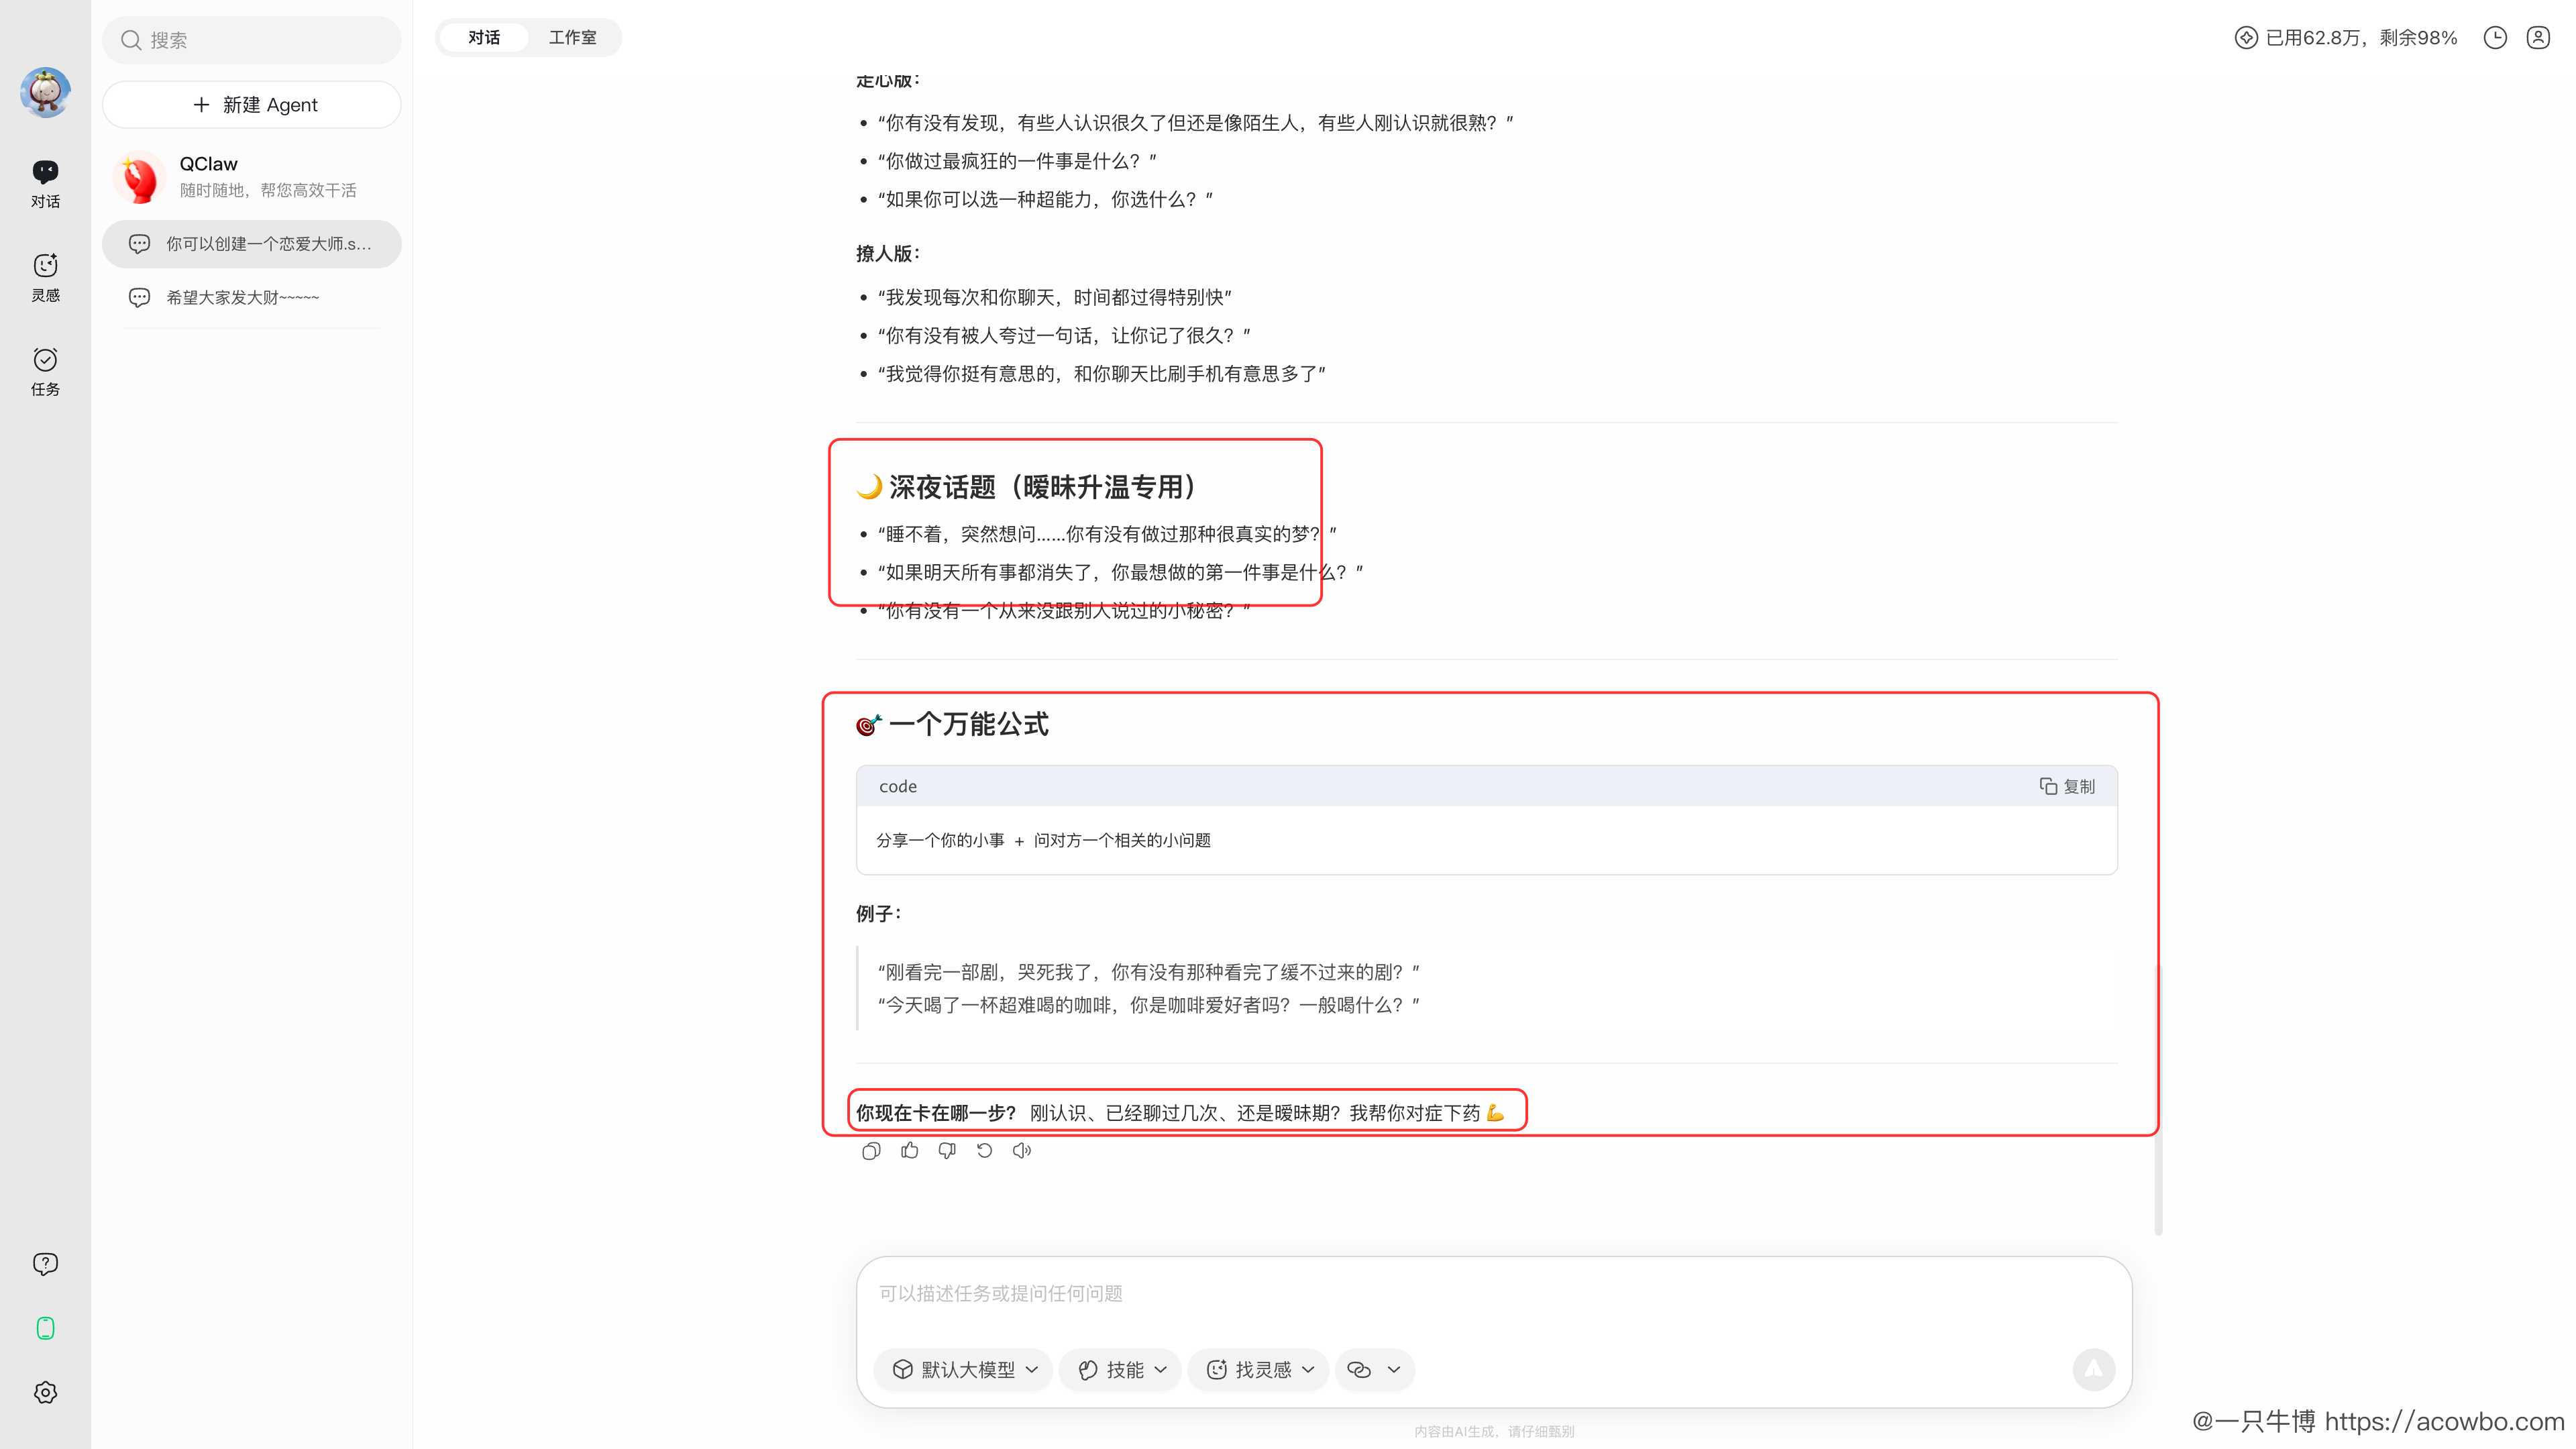This screenshot has height=1449, width=2576.
Task: Click the copy response icon below the message
Action: 871,1151
